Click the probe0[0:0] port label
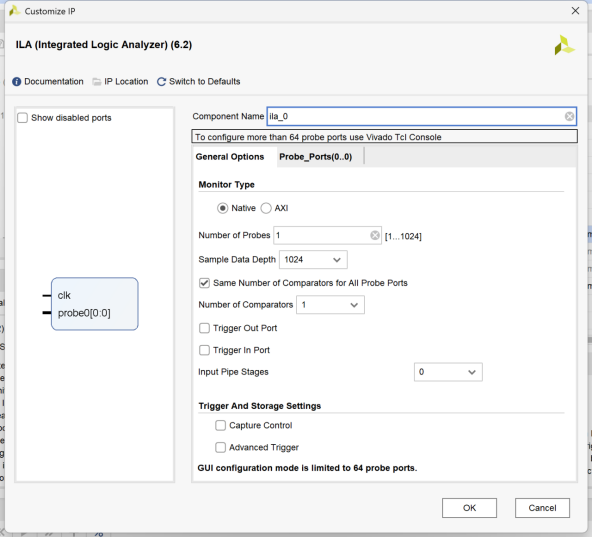592x537 pixels. (84, 313)
